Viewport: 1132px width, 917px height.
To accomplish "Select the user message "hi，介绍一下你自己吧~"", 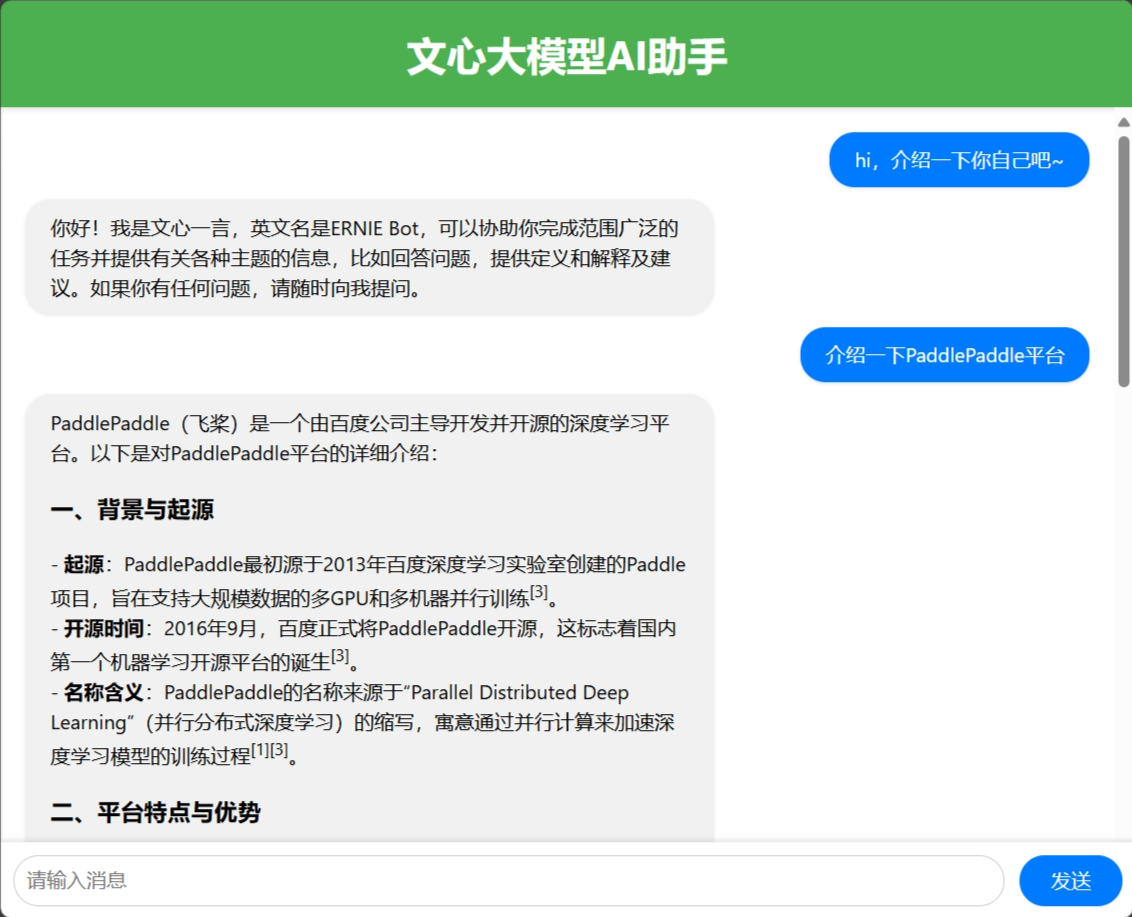I will point(959,160).
